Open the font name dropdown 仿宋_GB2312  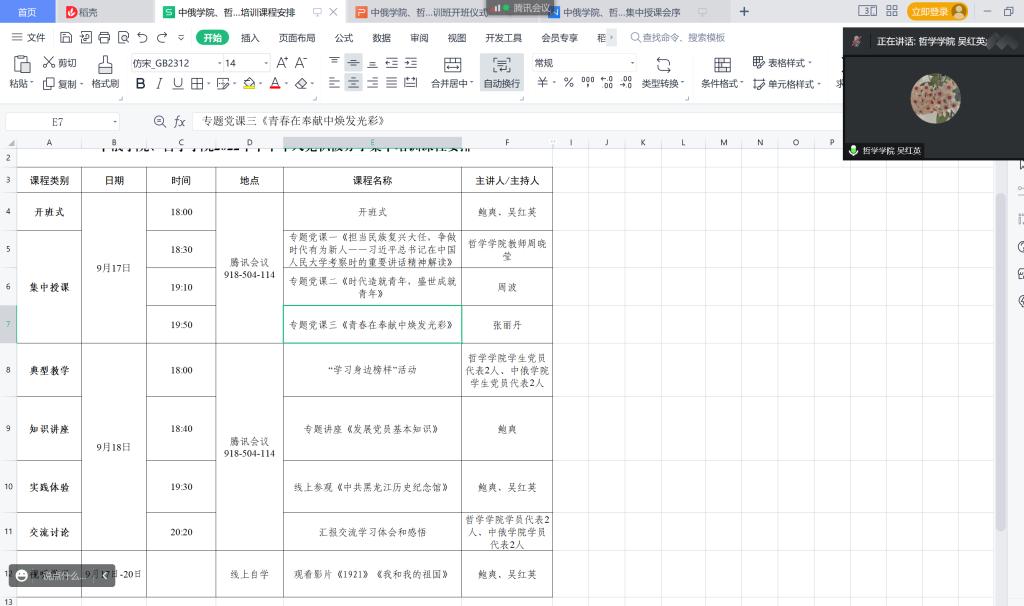pyautogui.click(x=219, y=63)
